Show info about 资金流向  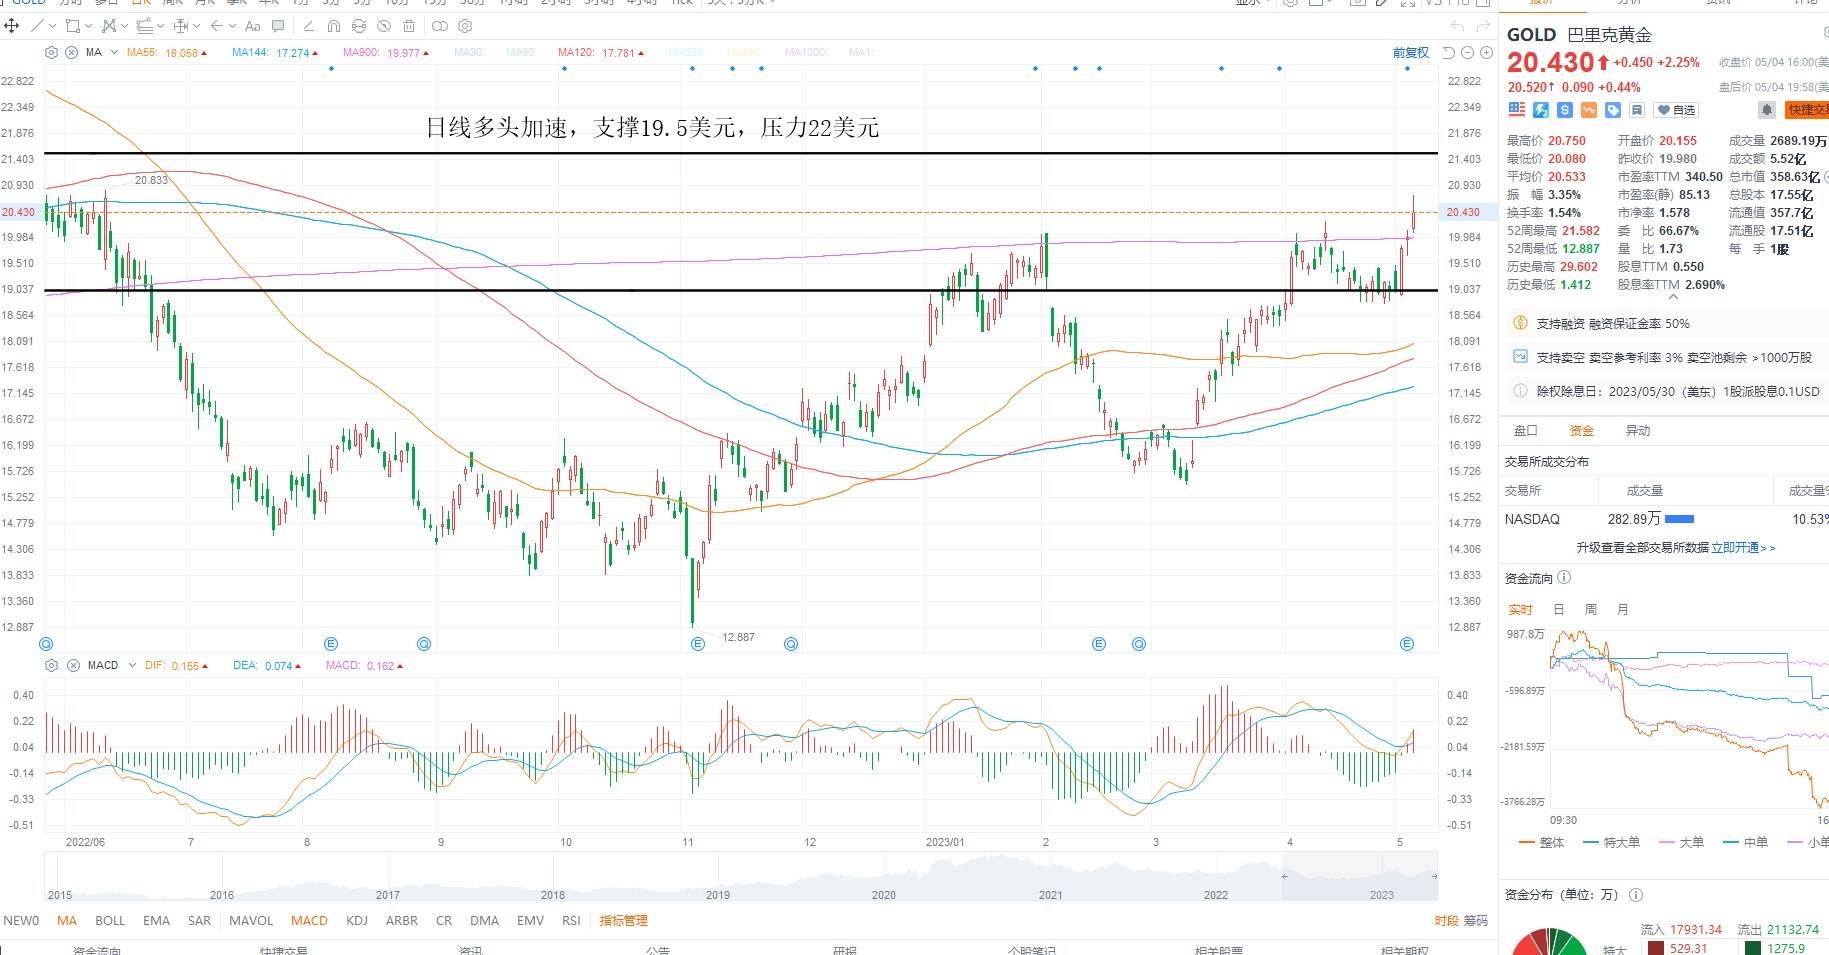tap(1564, 577)
